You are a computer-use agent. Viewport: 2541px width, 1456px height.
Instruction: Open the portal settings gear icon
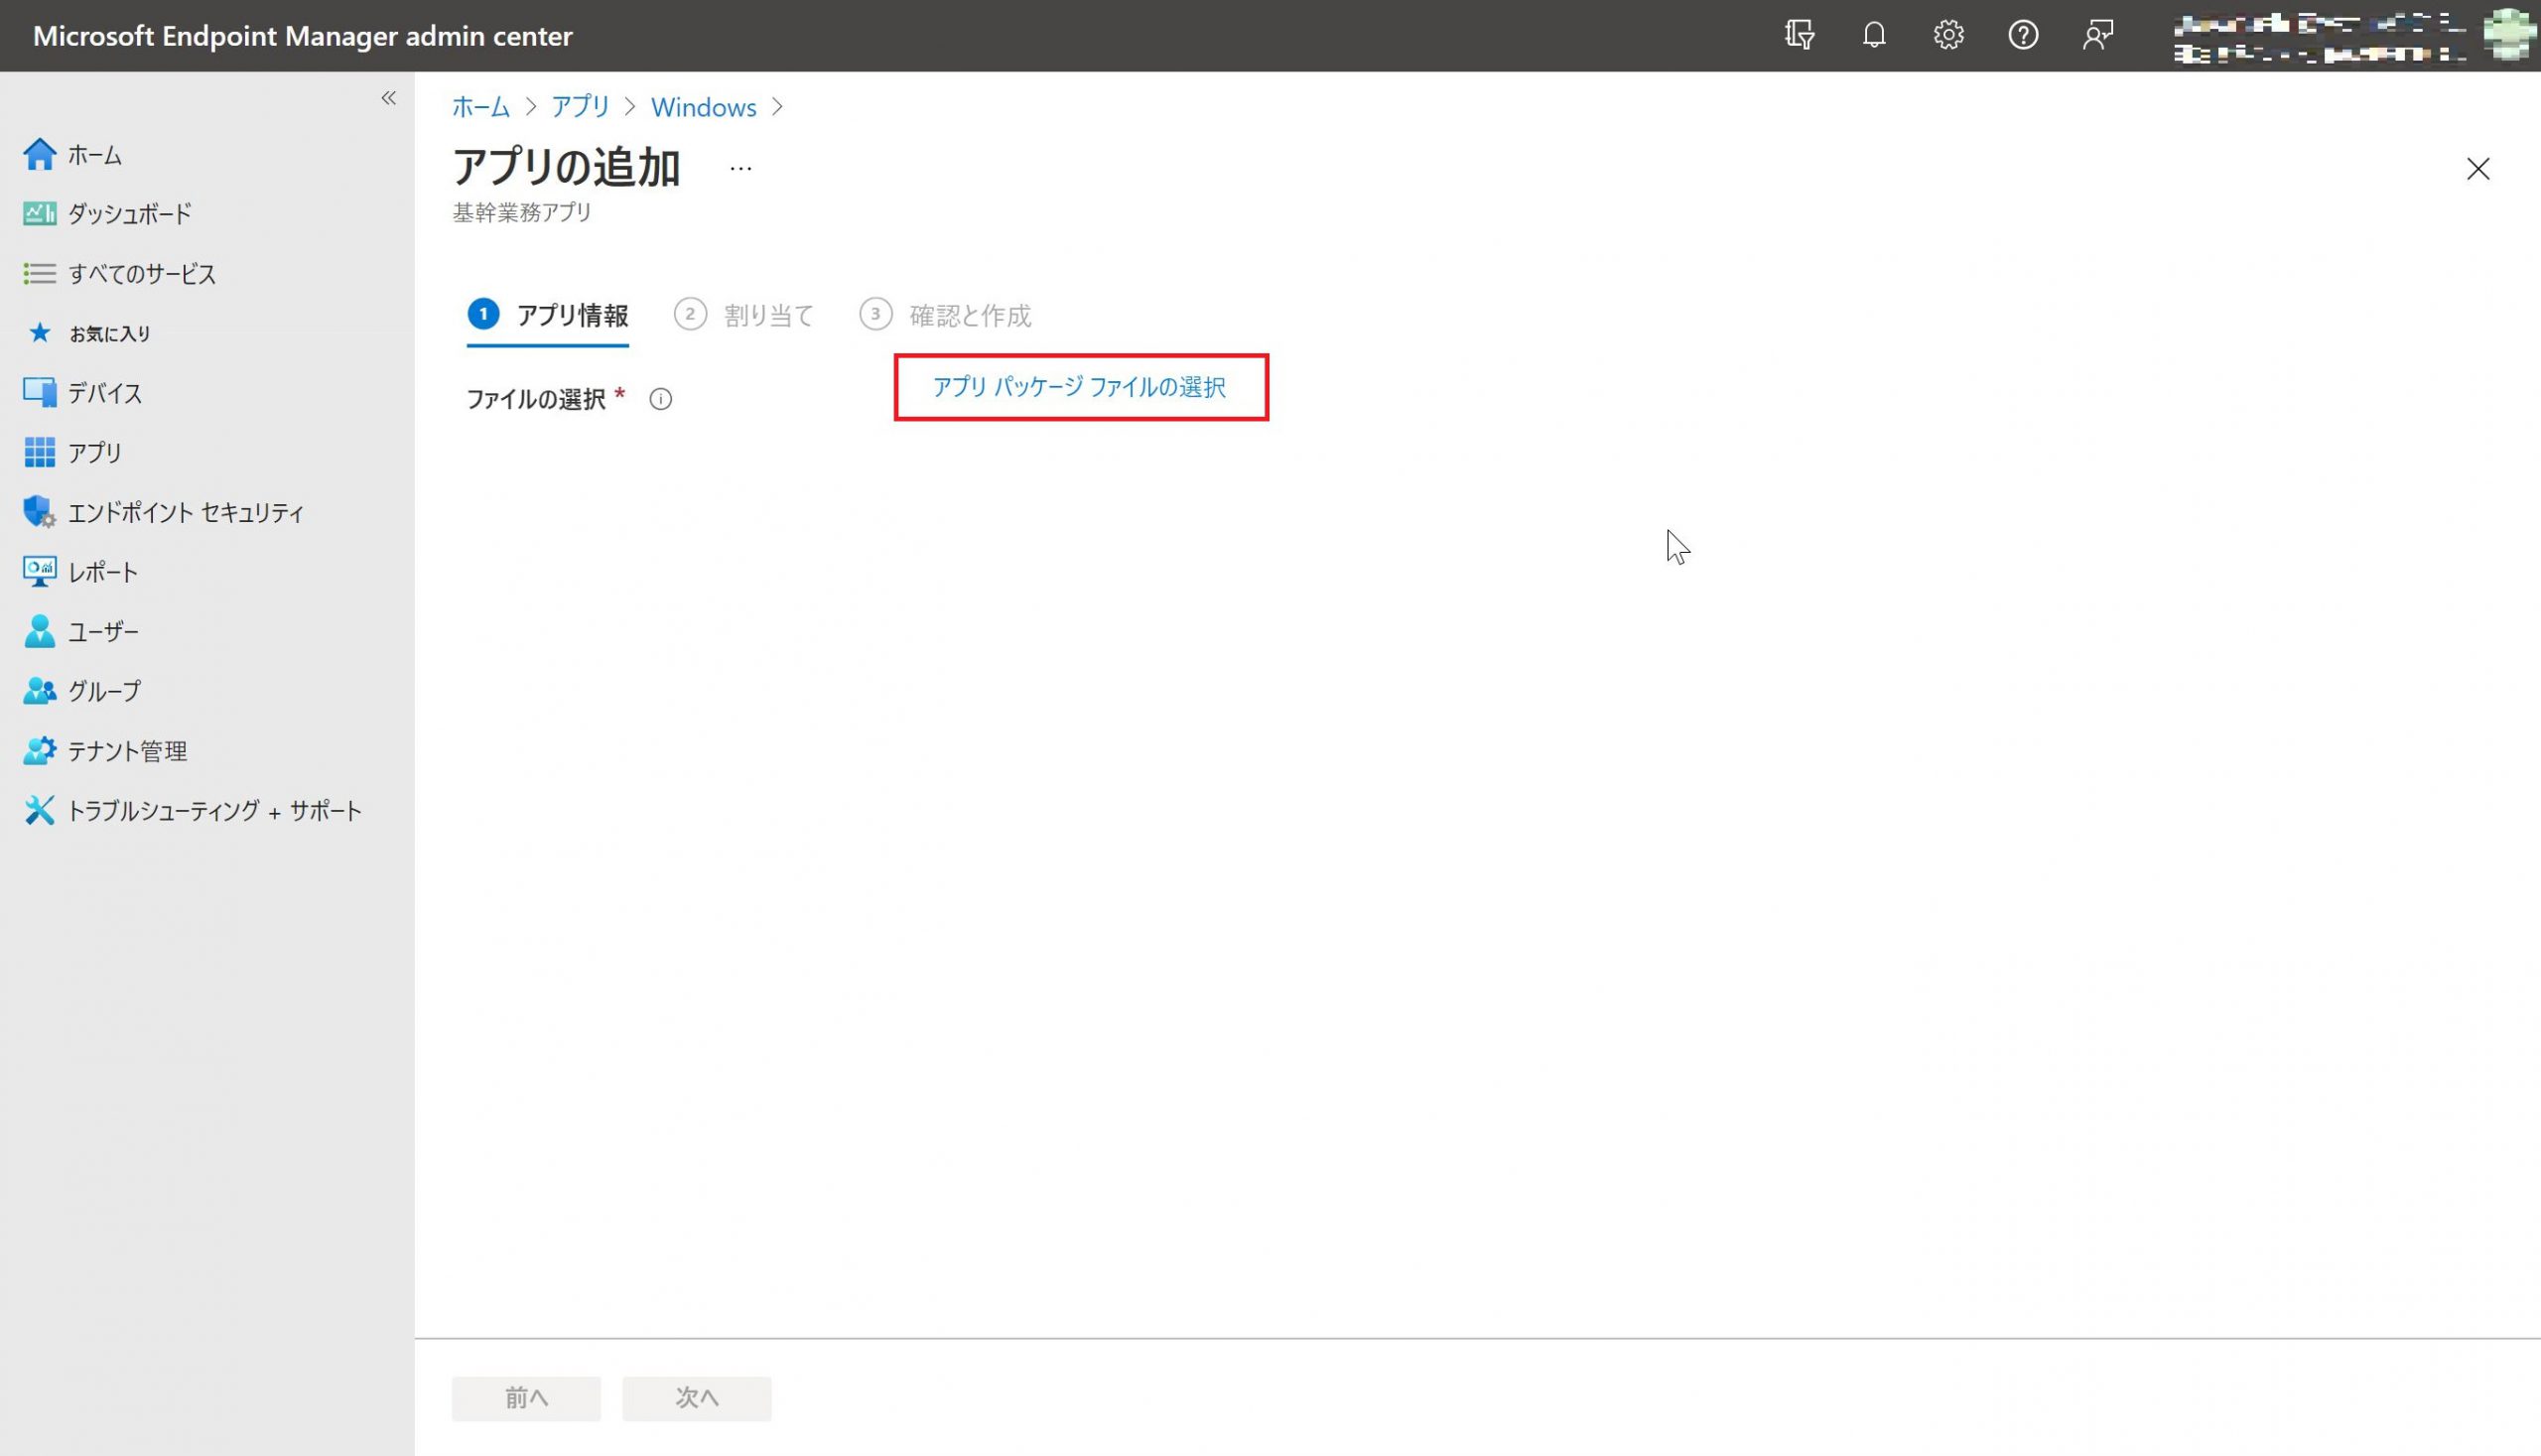pos(1948,36)
